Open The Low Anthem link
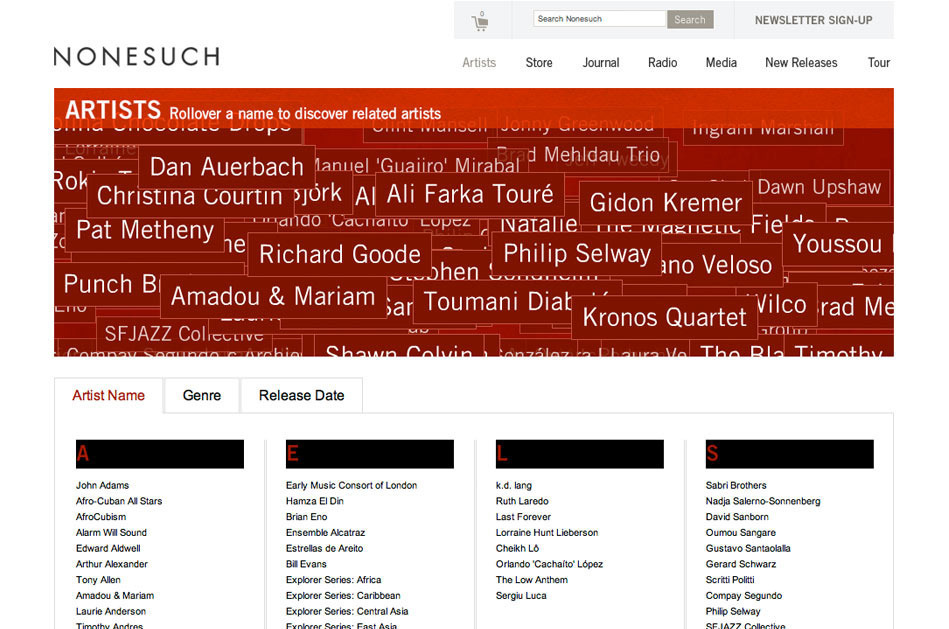This screenshot has height=629, width=949. pos(532,580)
